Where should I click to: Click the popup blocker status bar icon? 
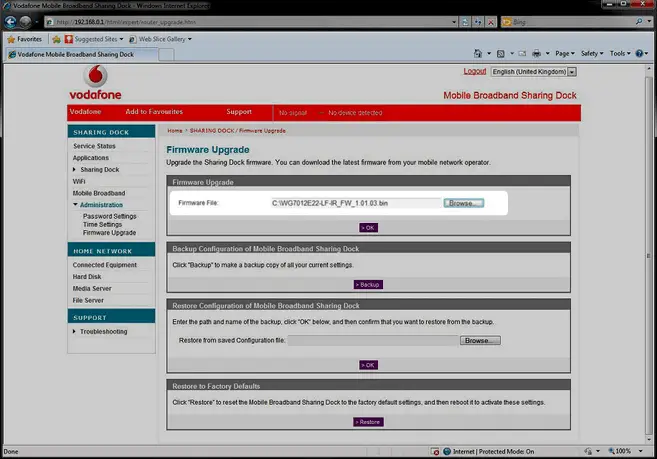click(x=435, y=451)
